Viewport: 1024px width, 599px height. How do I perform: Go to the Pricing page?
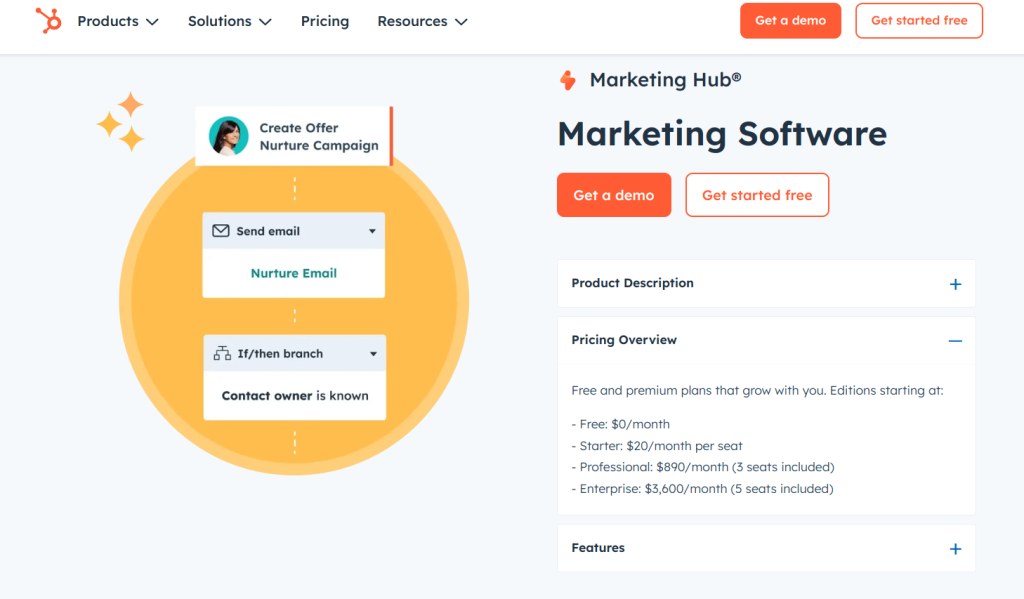(325, 21)
